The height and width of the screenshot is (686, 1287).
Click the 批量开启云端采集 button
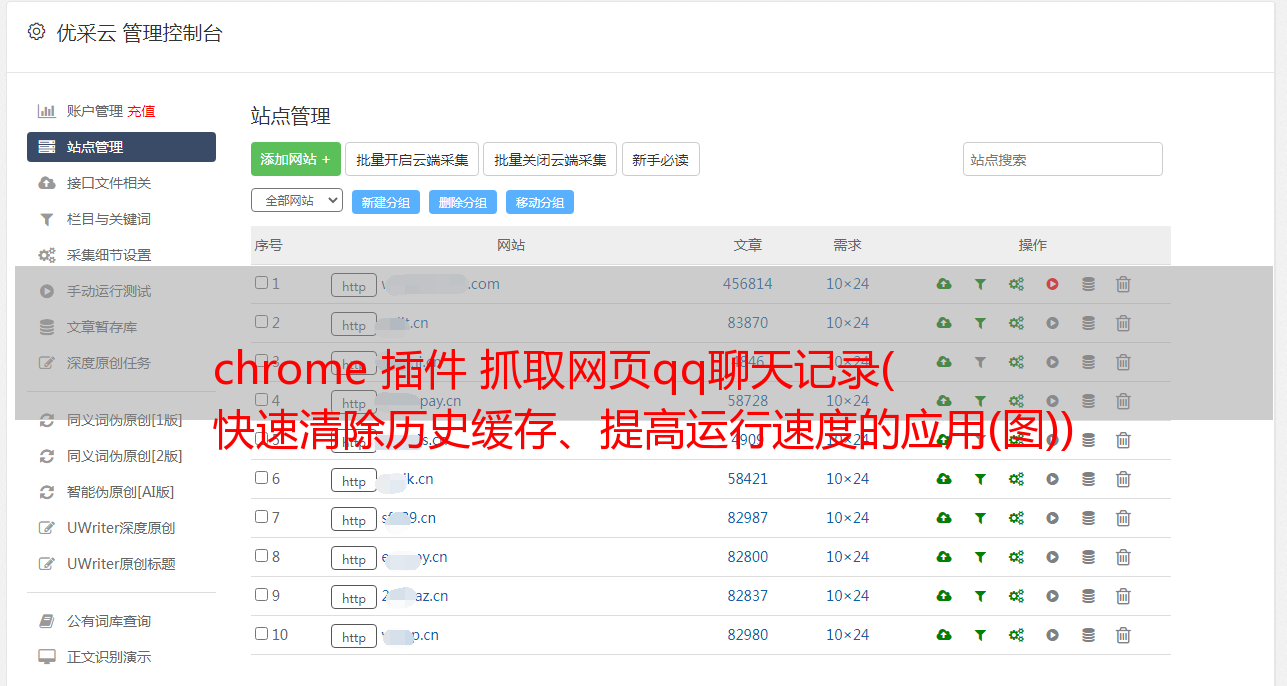412,159
